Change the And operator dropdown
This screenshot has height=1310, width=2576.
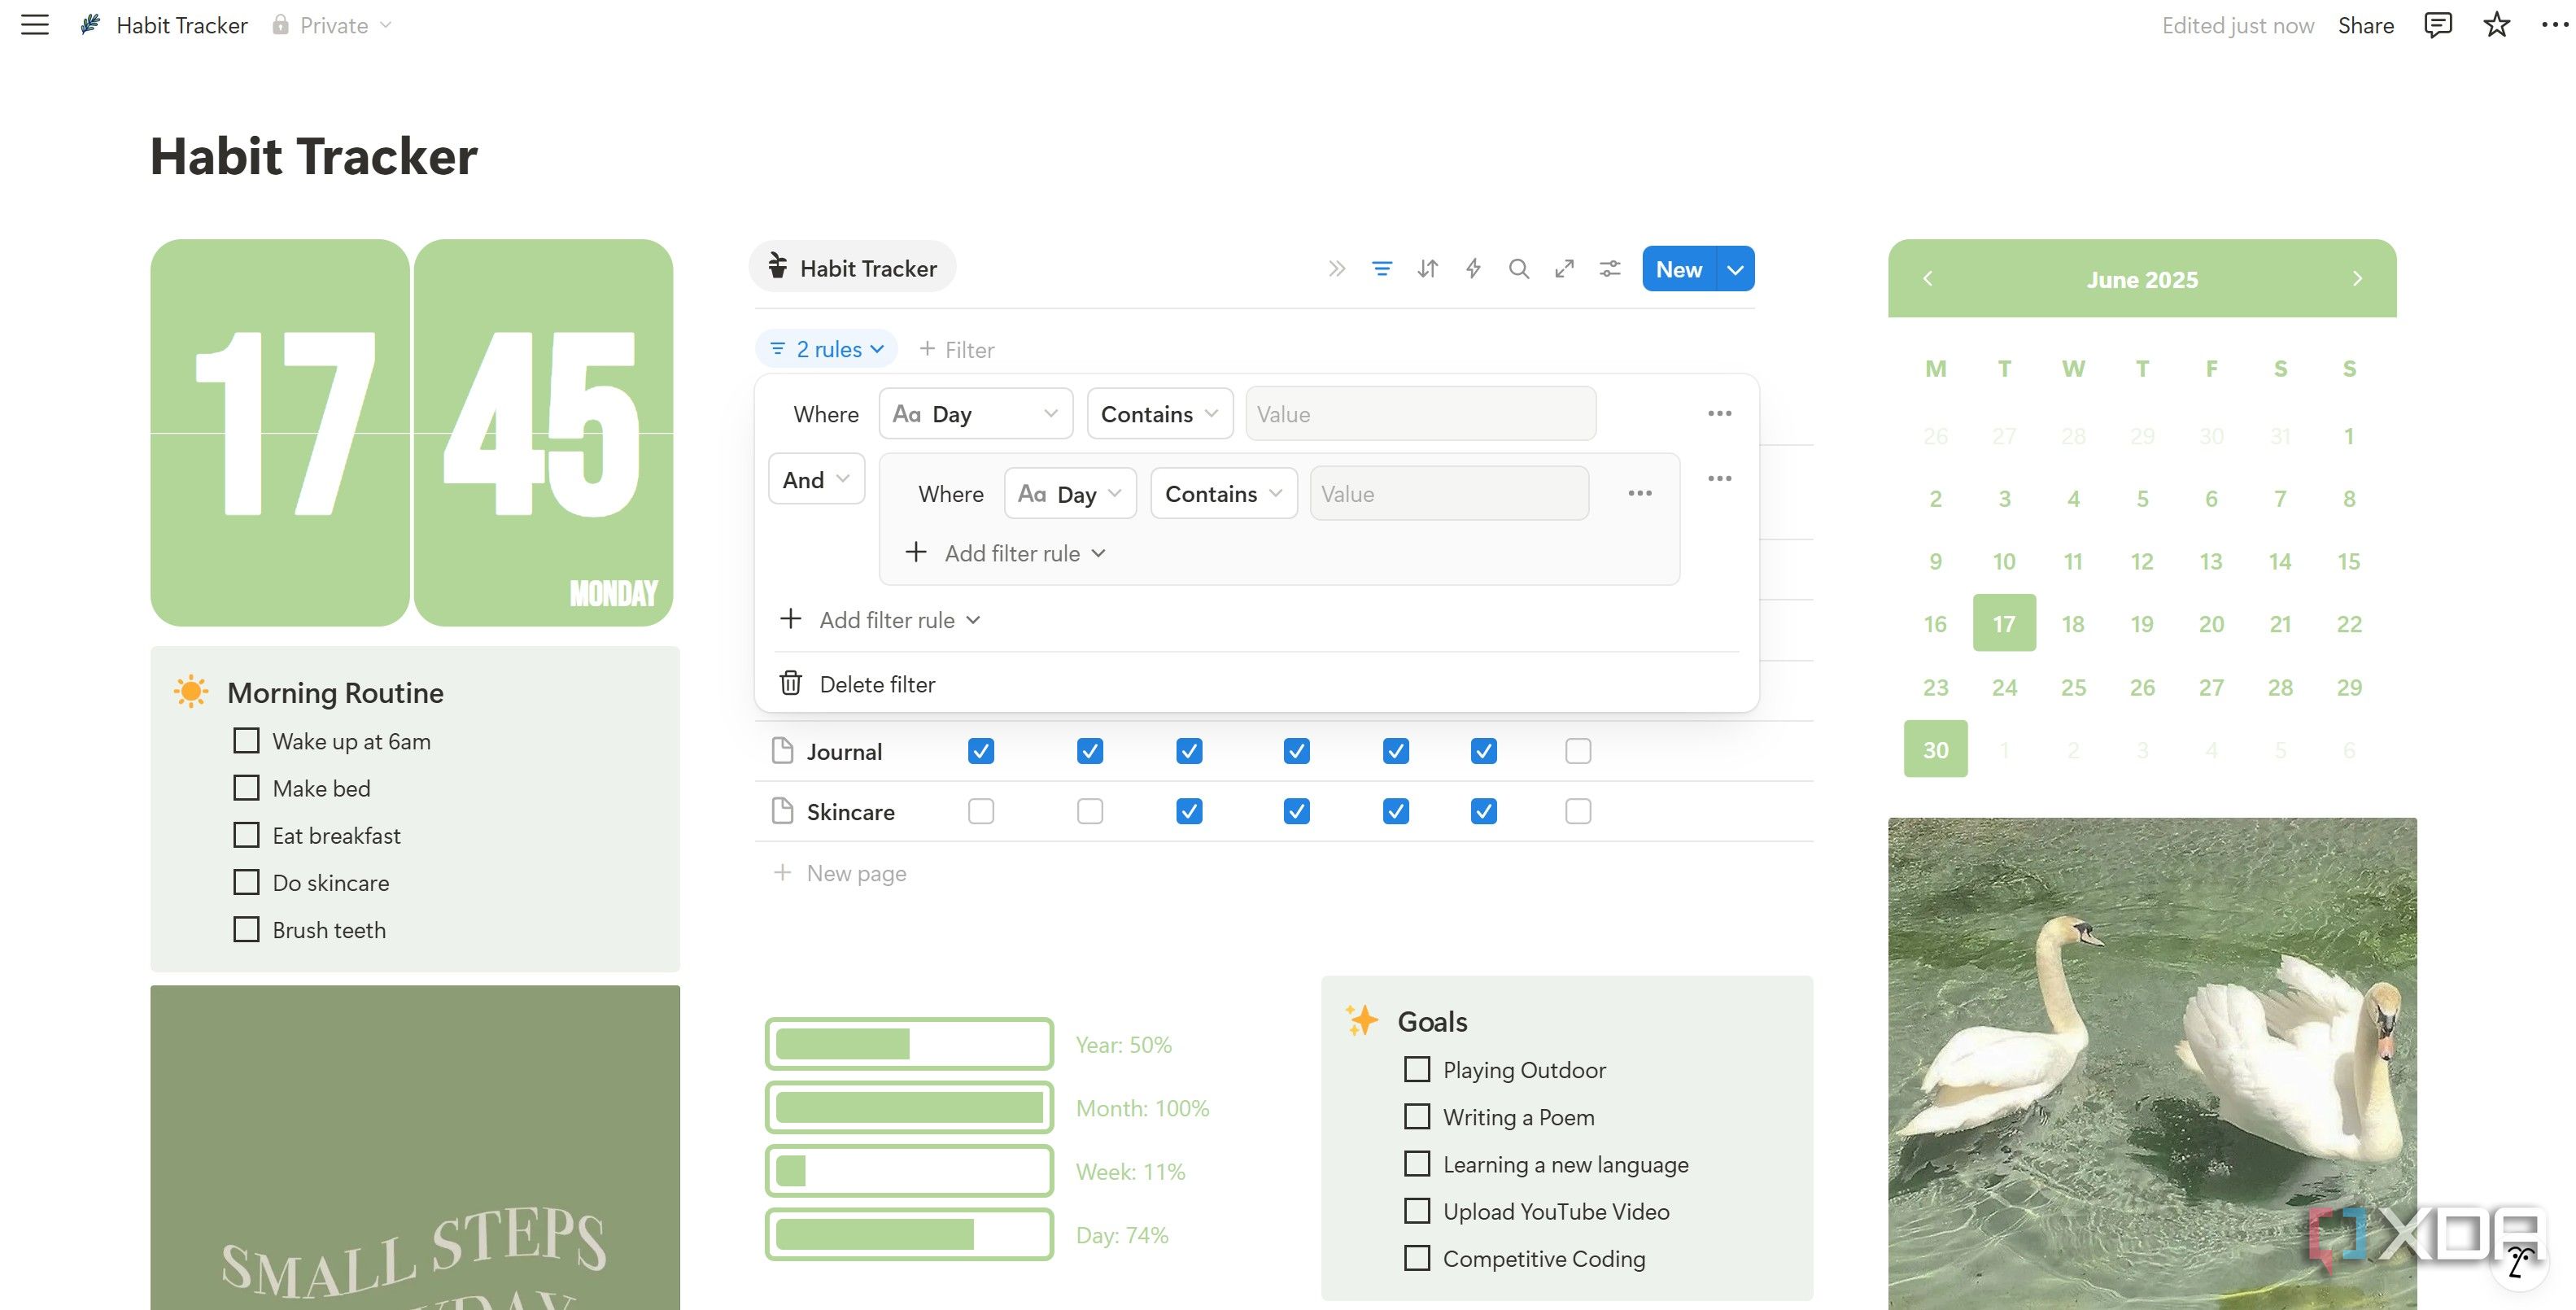coord(816,479)
